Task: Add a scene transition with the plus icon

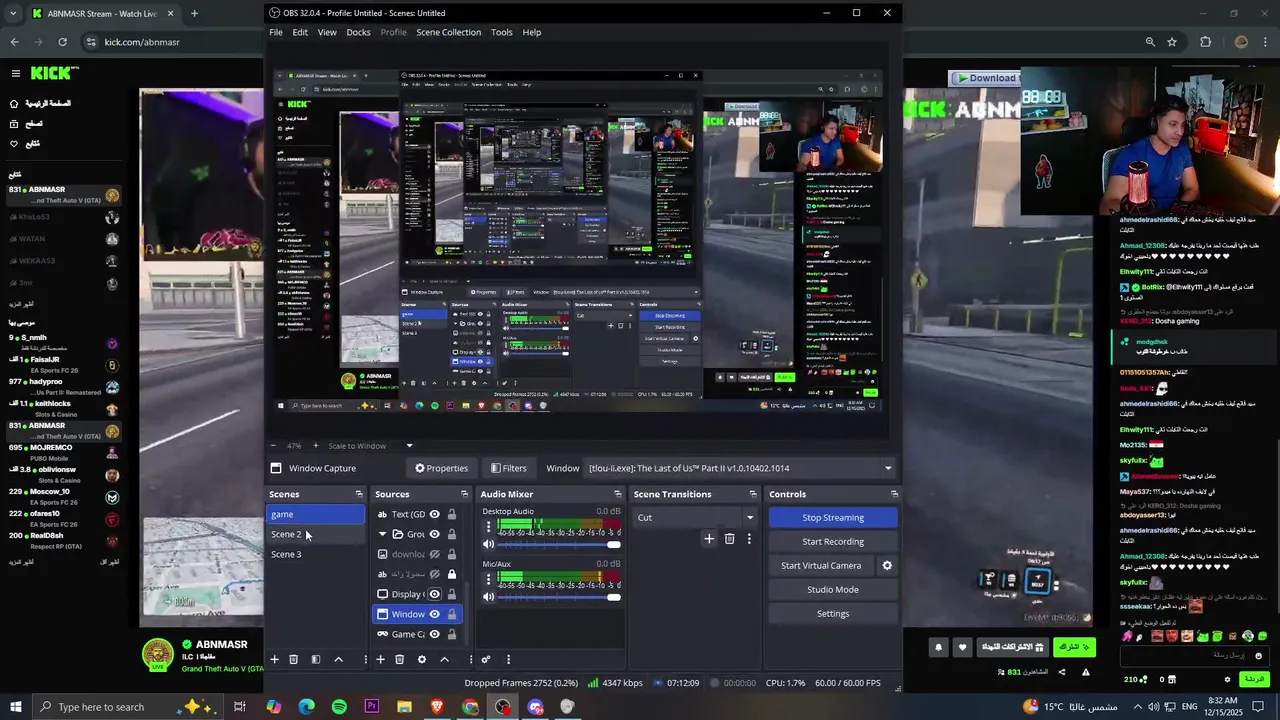Action: (709, 539)
